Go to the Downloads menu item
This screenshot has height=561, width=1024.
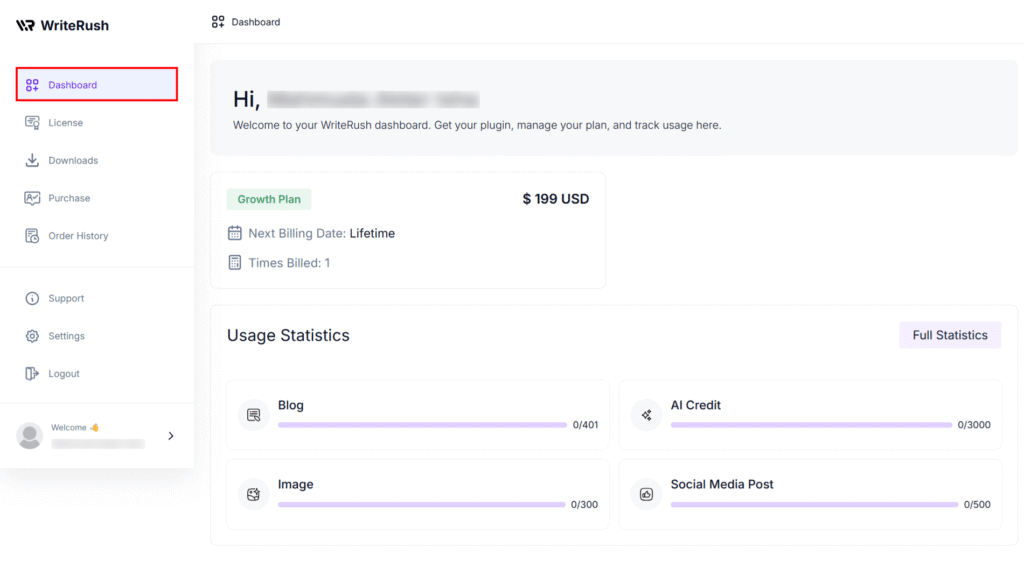click(97, 160)
